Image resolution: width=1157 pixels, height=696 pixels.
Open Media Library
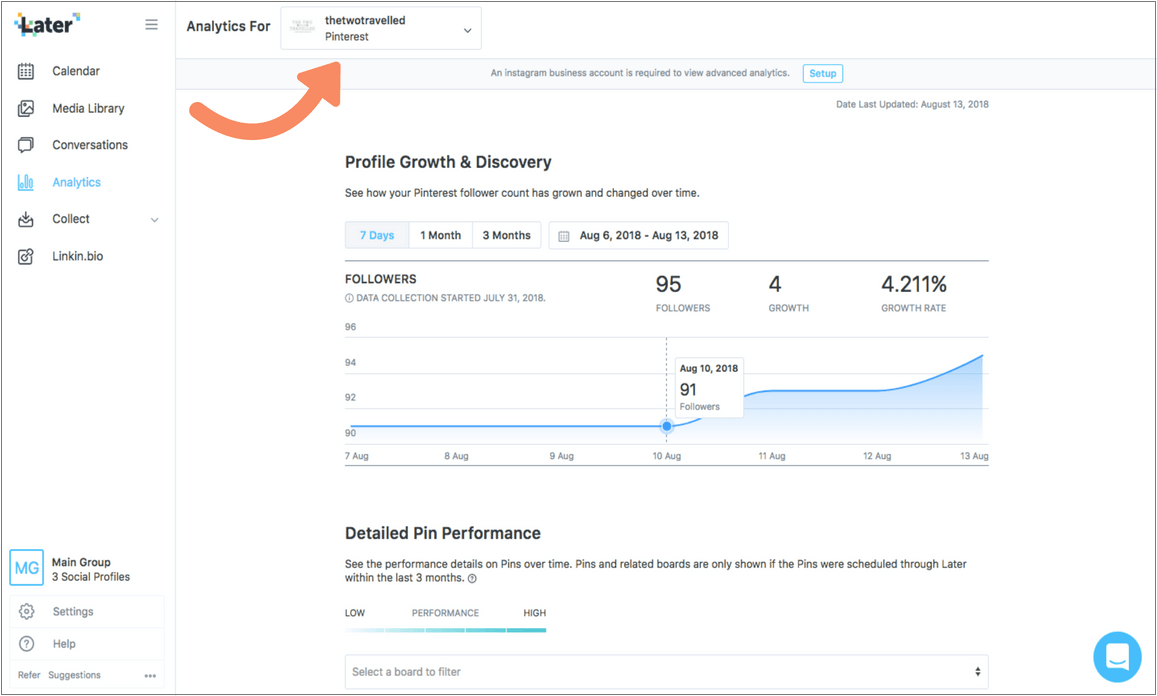[x=89, y=108]
